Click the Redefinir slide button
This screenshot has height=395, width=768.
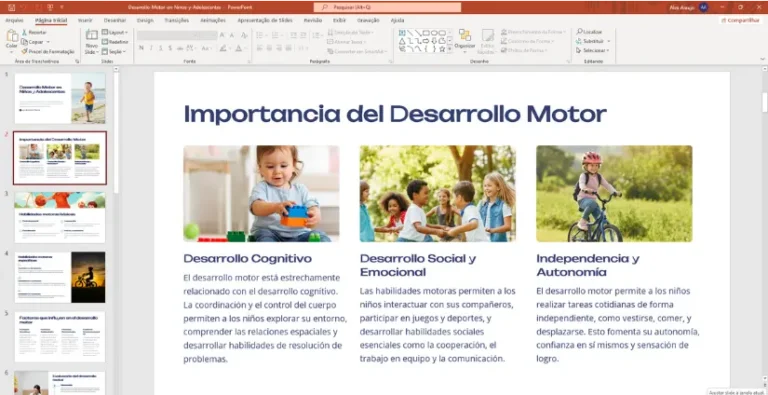point(115,42)
